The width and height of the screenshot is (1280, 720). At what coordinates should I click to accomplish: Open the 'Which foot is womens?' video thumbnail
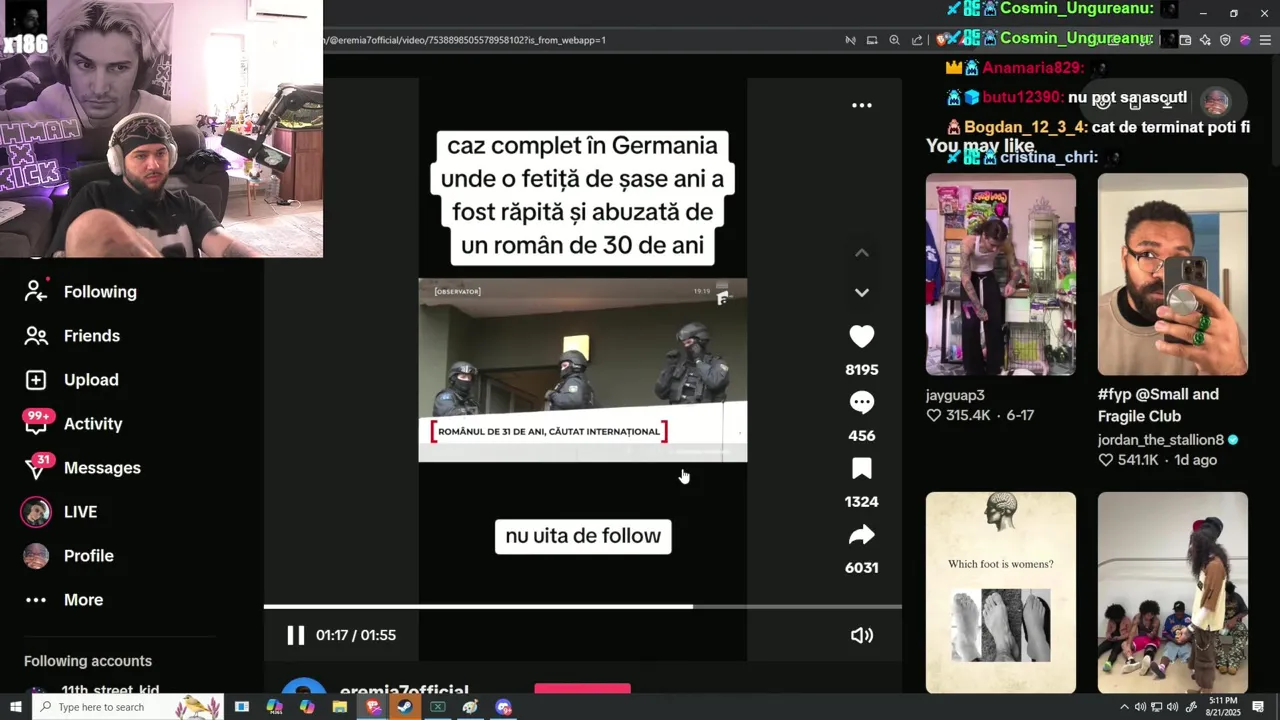pos(1000,593)
